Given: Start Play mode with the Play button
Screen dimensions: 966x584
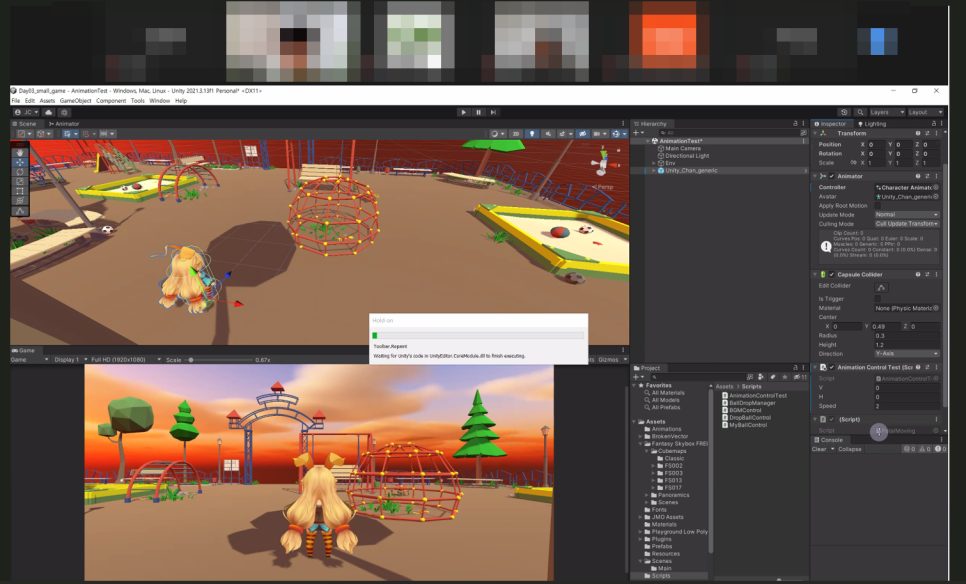Looking at the screenshot, I should pos(463,112).
